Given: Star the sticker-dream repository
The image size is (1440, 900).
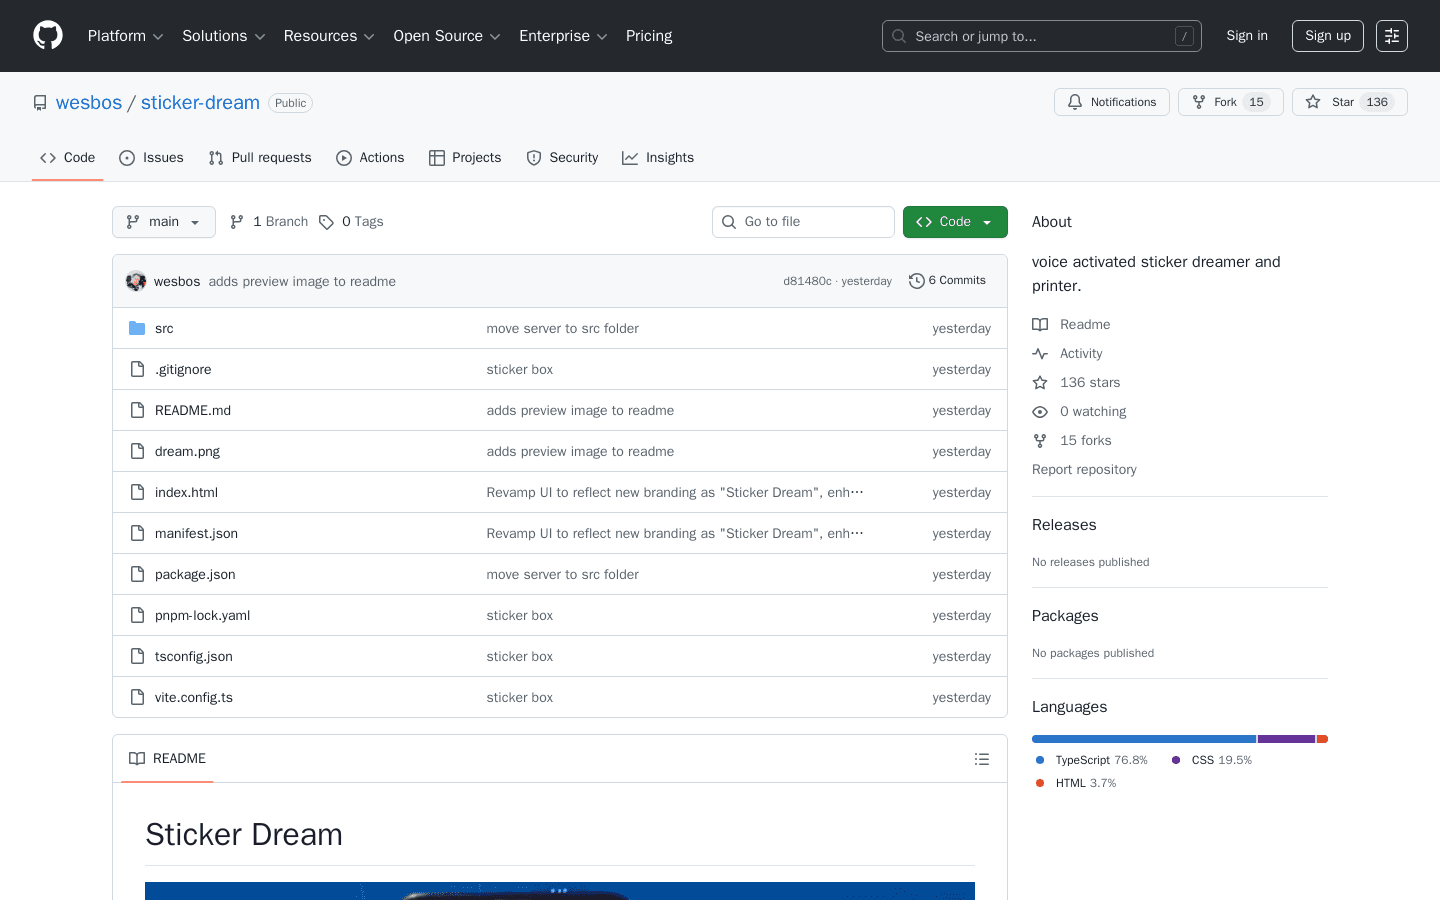Looking at the screenshot, I should point(1350,102).
